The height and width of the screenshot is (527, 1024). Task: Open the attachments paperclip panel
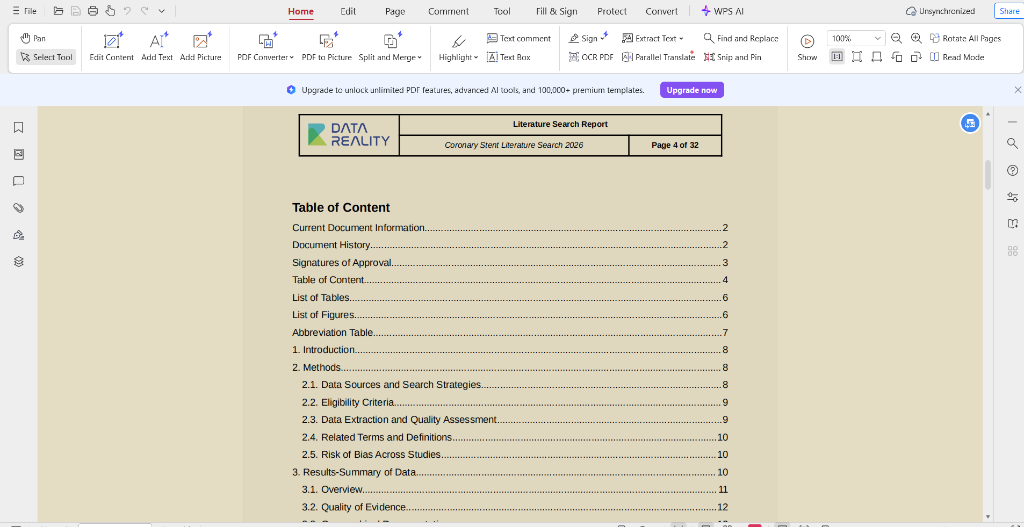19,208
